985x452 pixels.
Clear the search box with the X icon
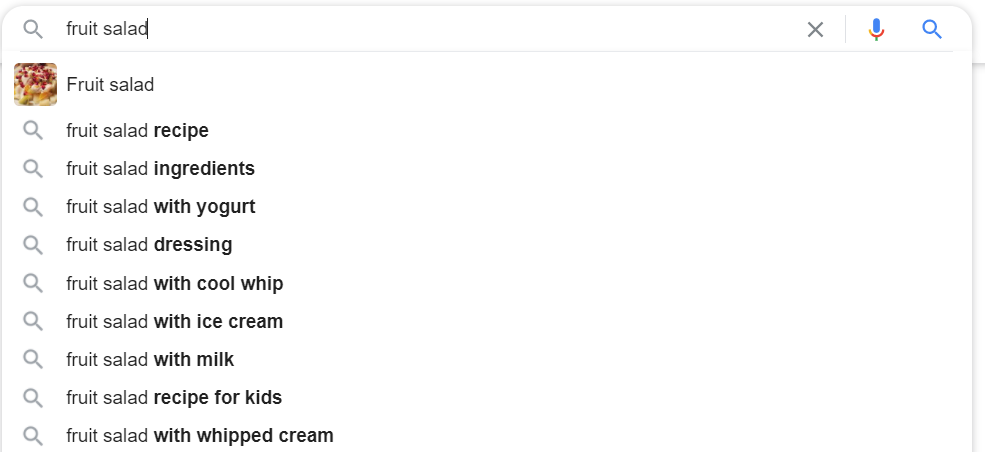(x=815, y=29)
